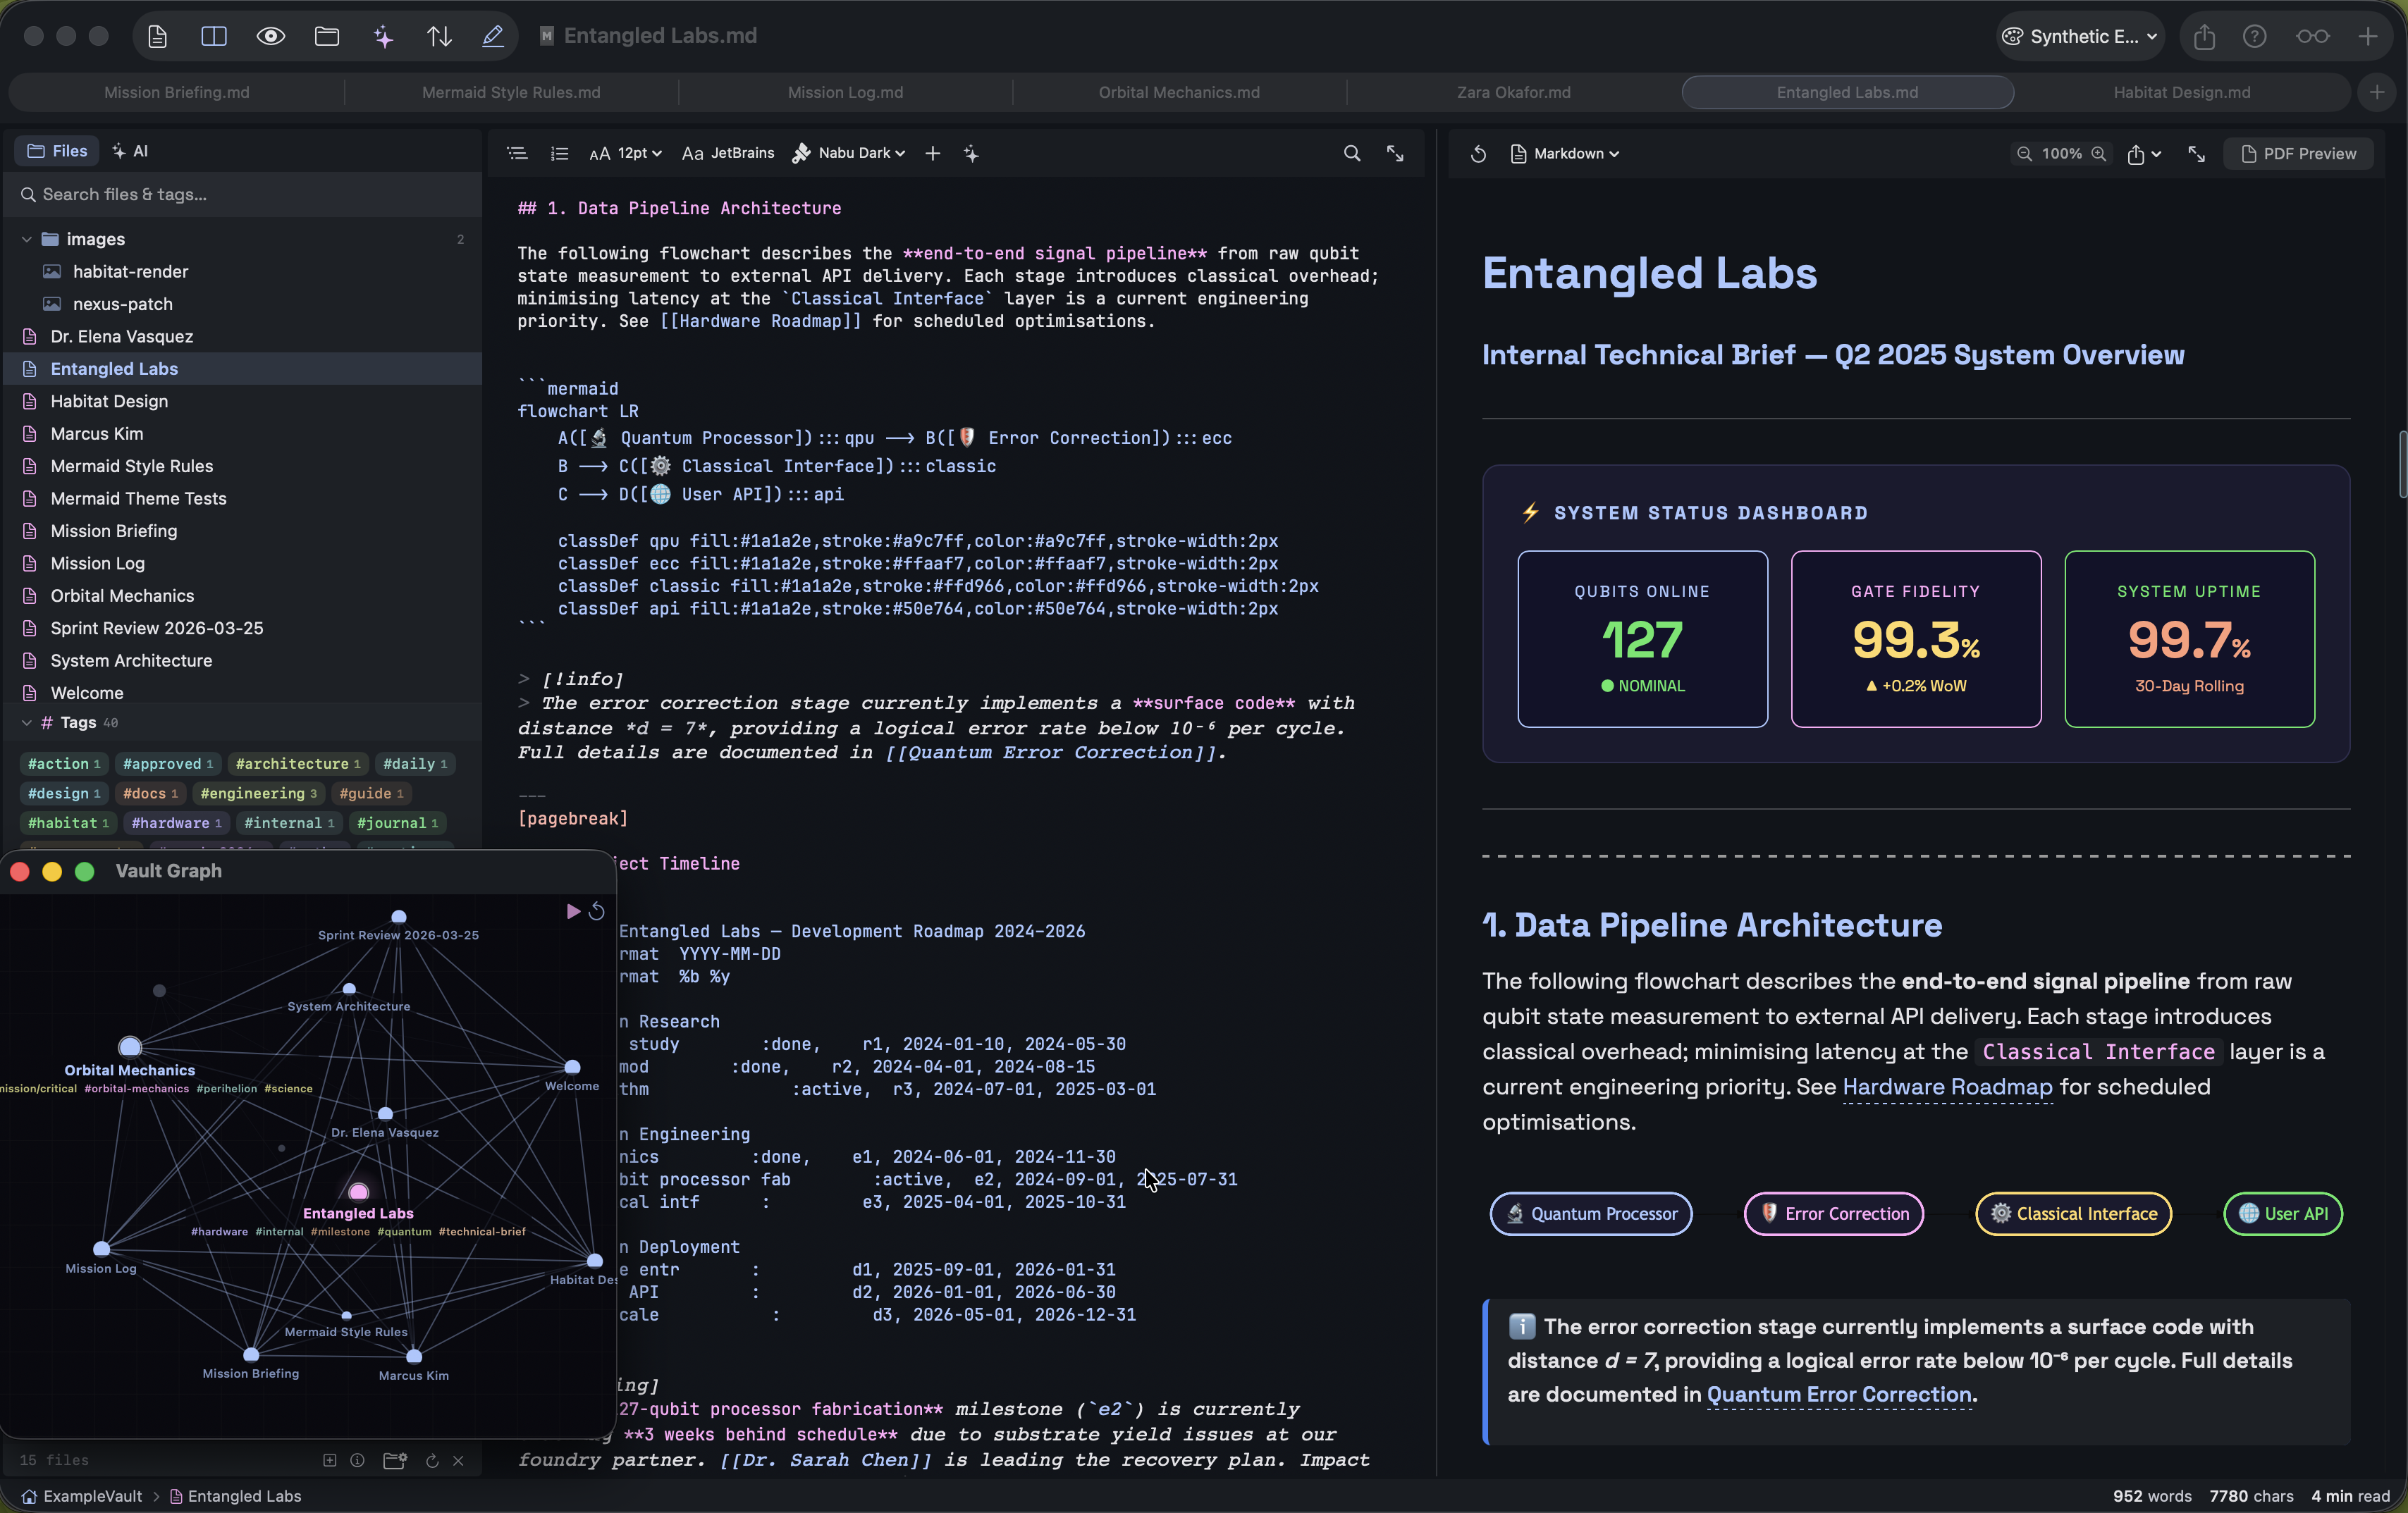Select the Files sidebar tab
Viewport: 2408px width, 1513px height.
[57, 151]
